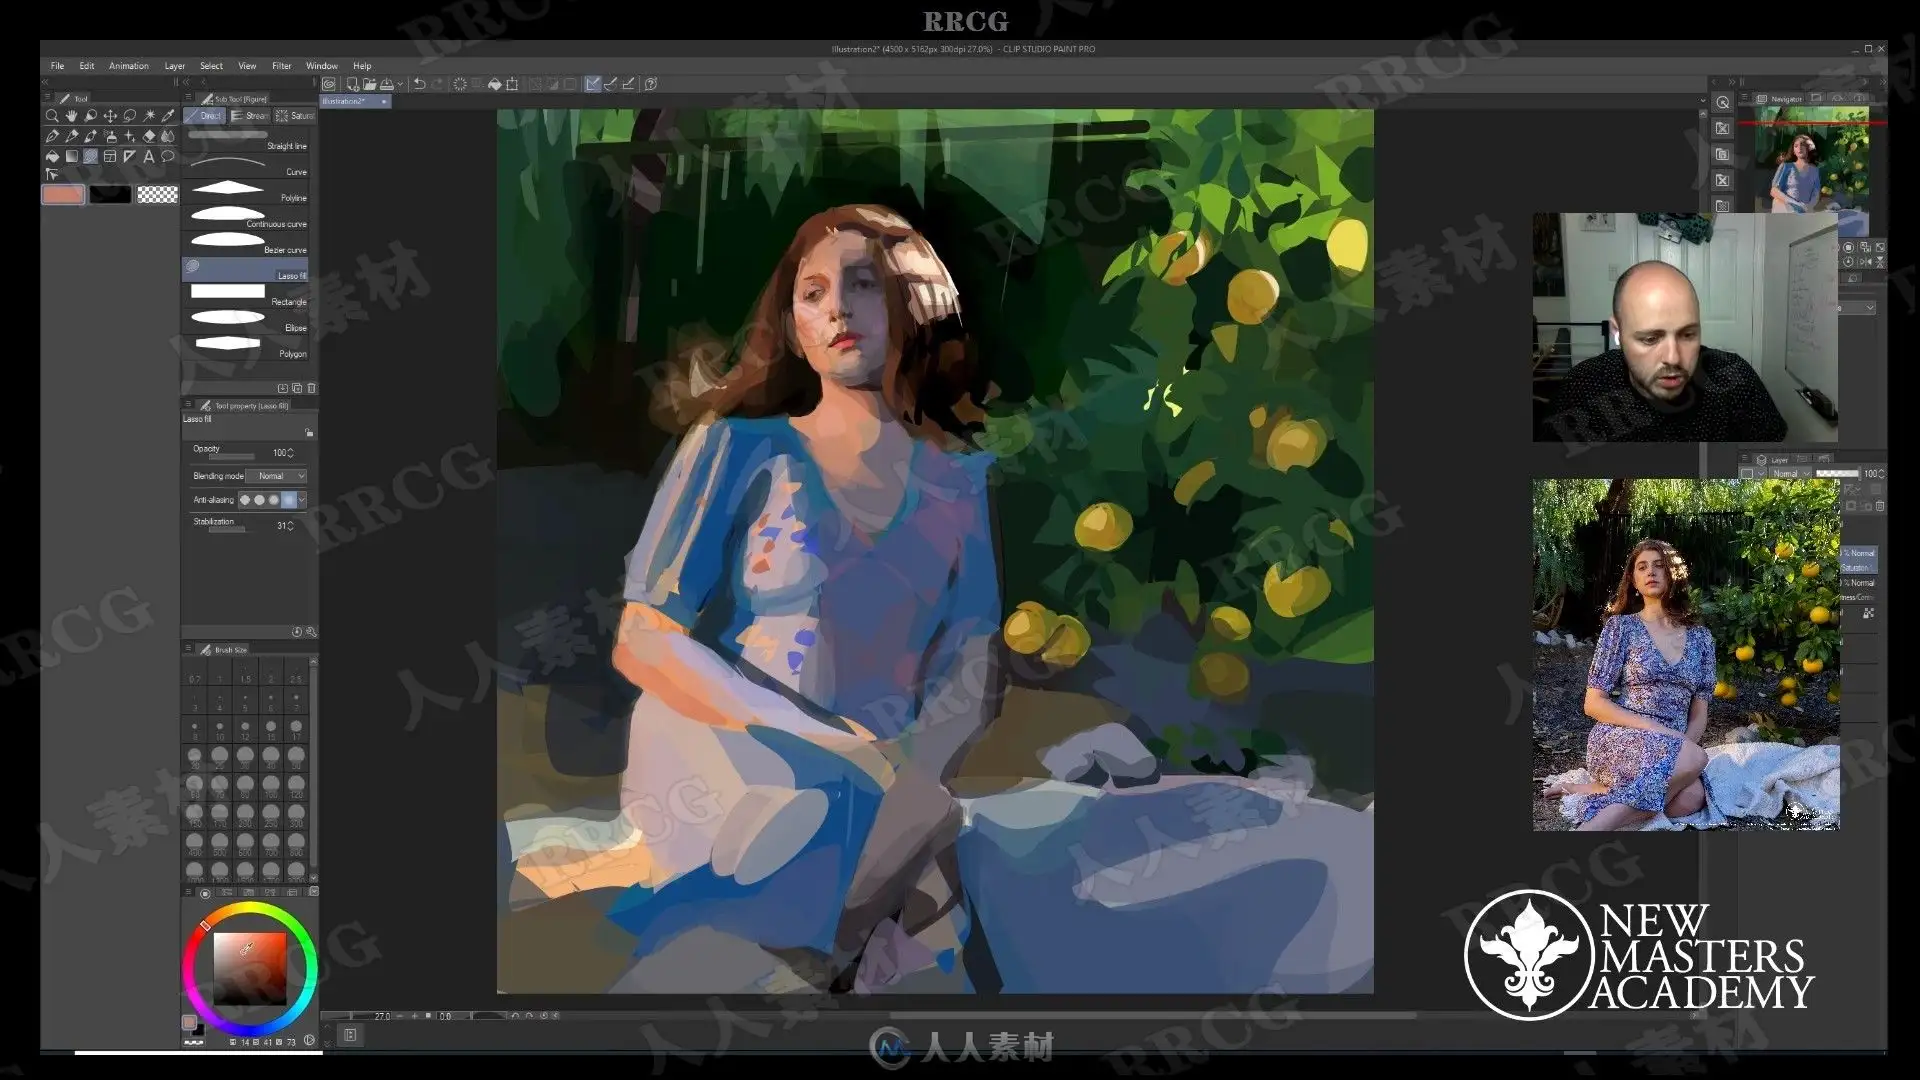
Task: Select the Balloon tool
Action: pos(168,156)
